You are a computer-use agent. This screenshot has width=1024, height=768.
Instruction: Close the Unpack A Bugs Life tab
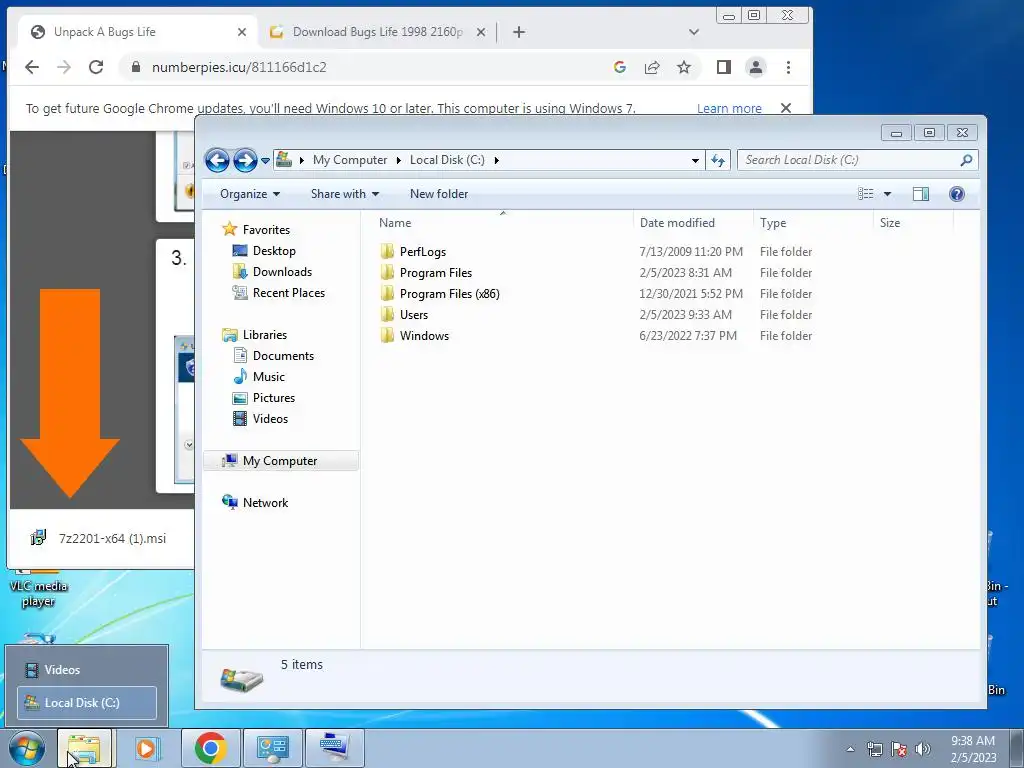tap(242, 32)
